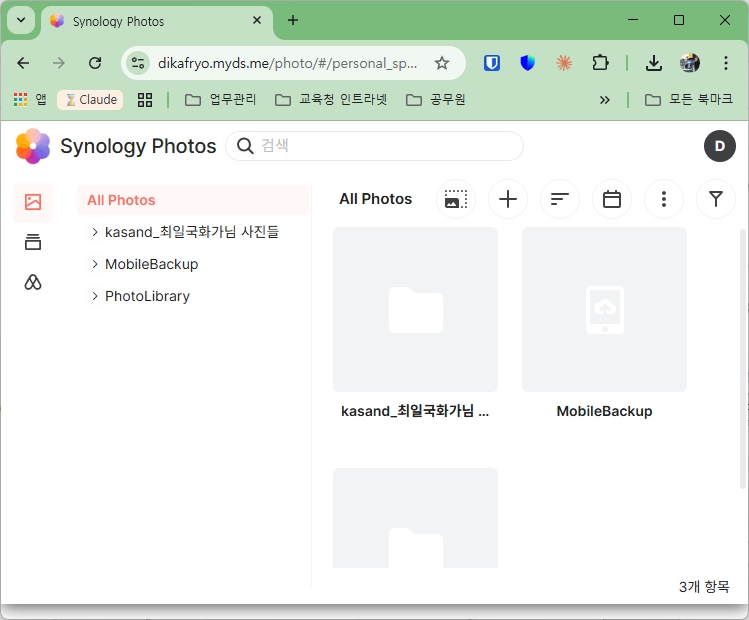The image size is (749, 620).
Task: Open the Photos view in the sidebar
Action: click(x=32, y=202)
